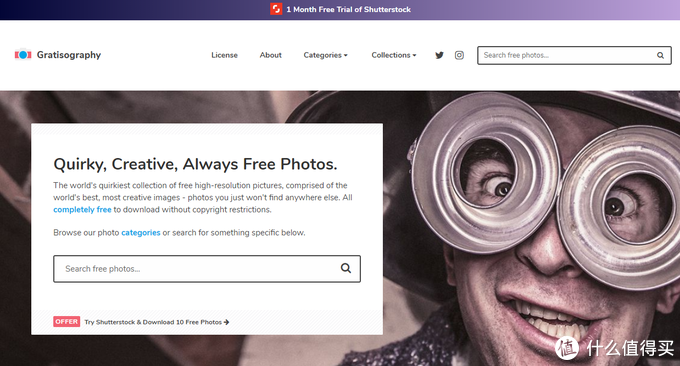Click '1 Month Free Trial of Shutterstock' banner
This screenshot has width=680, height=366.
click(x=348, y=10)
